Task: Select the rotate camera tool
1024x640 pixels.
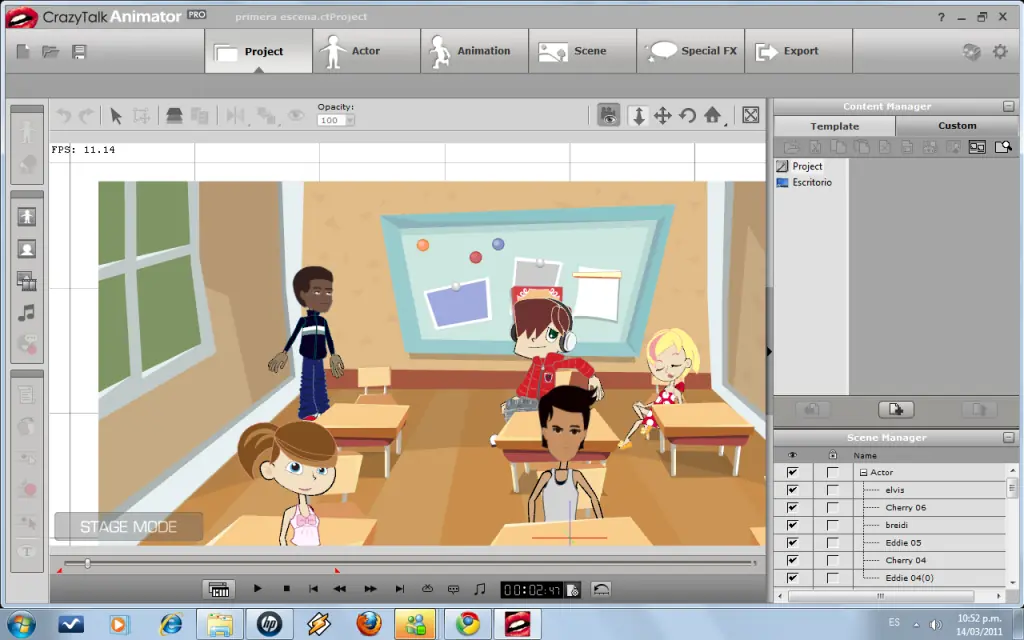Action: click(687, 116)
